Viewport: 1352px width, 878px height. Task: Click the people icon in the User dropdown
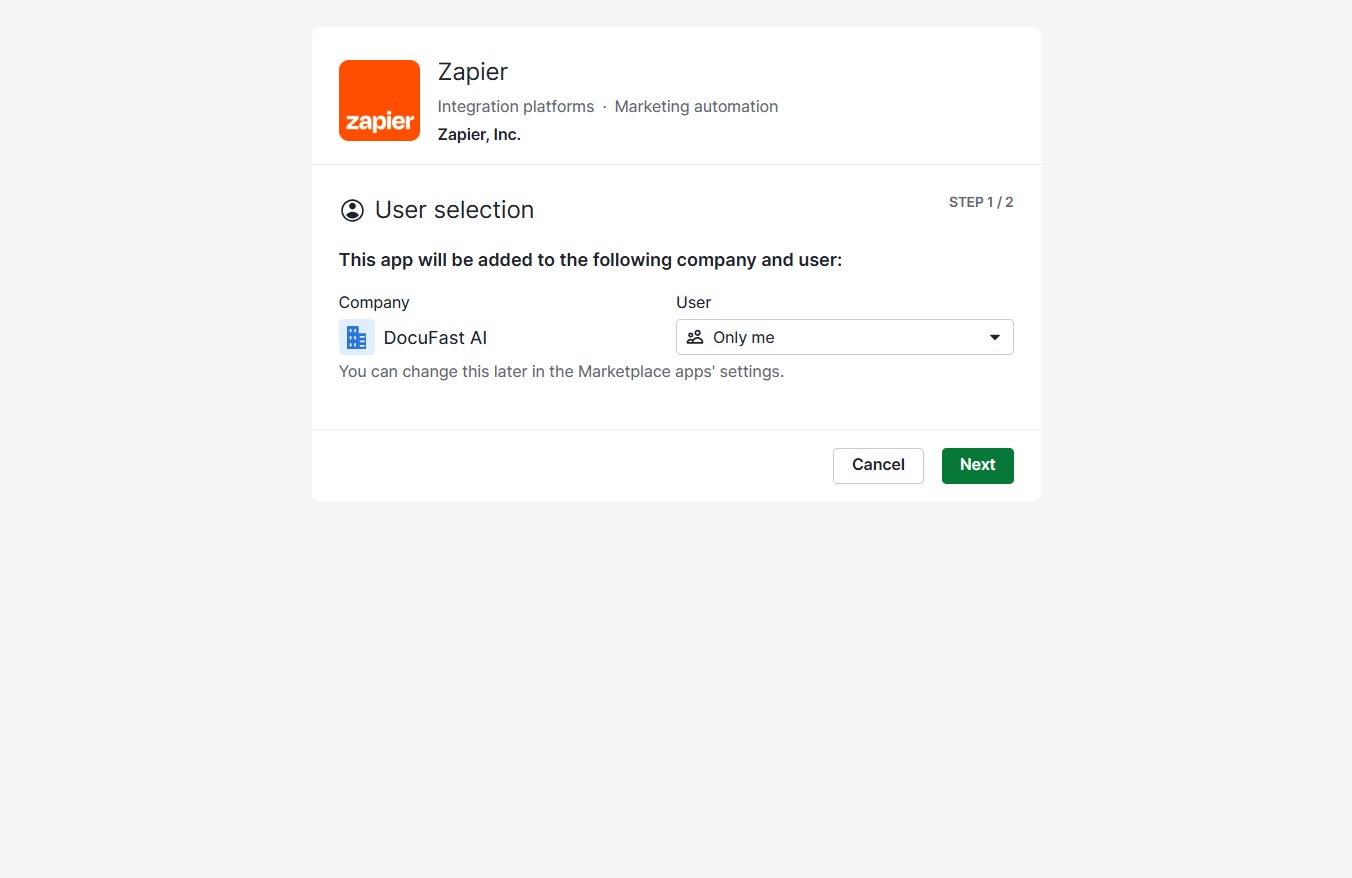tap(695, 337)
